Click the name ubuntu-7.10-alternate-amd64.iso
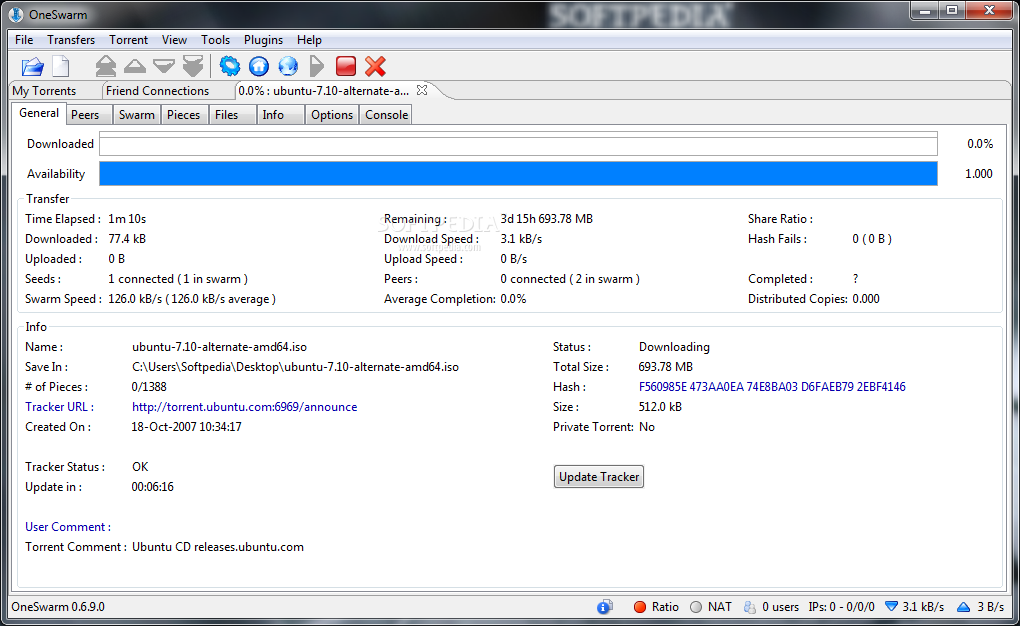 pos(219,347)
